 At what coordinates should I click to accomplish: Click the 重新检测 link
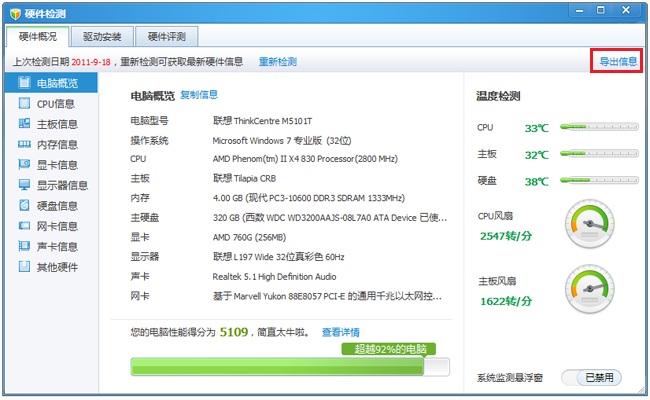pos(278,62)
